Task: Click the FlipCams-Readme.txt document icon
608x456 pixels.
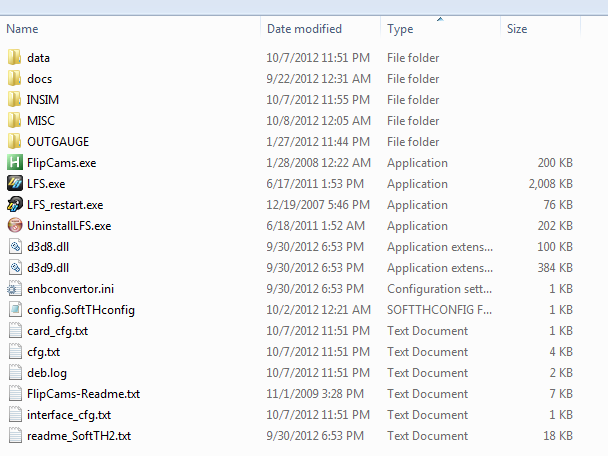Action: click(15, 393)
